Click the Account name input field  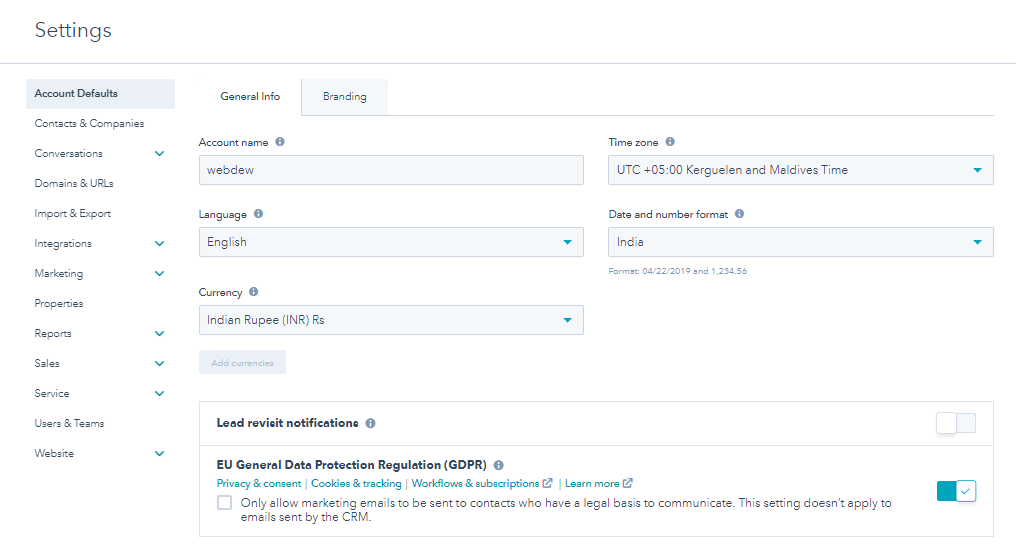tap(391, 170)
